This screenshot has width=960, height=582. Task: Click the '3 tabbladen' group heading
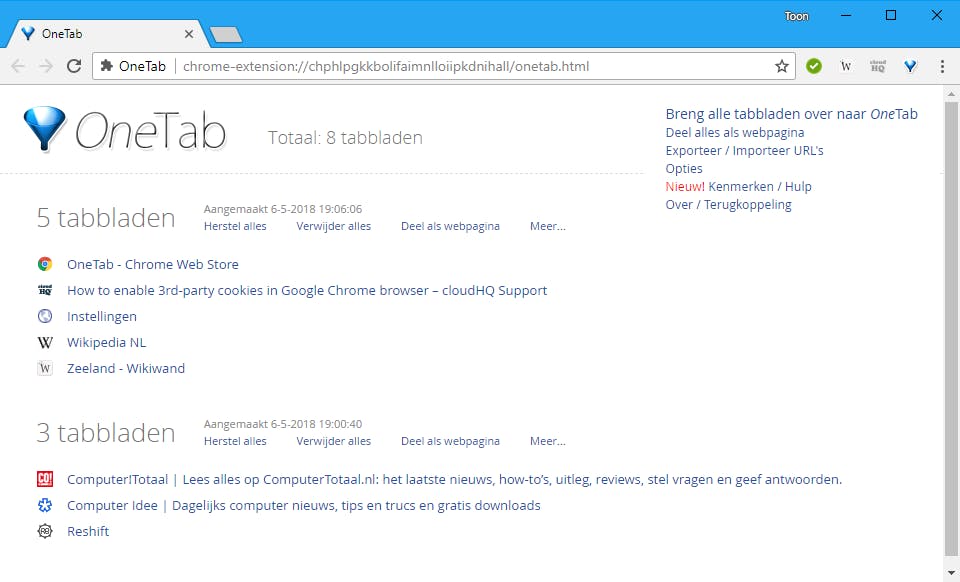[106, 433]
